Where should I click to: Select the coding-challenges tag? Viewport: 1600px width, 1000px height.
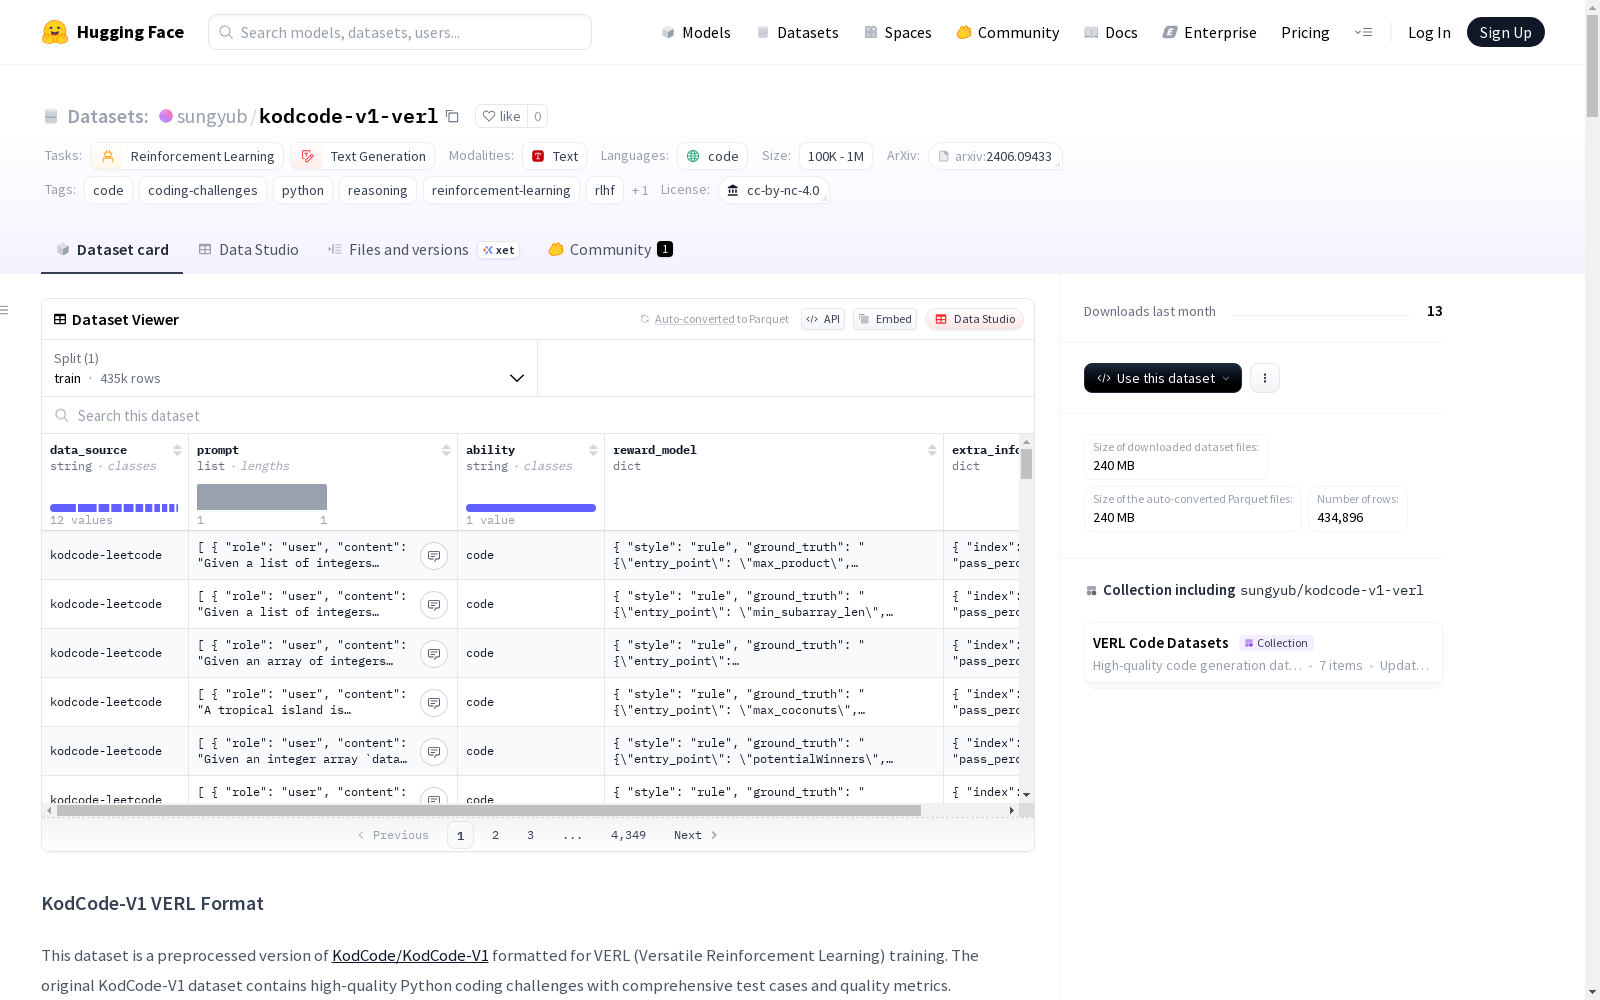click(203, 190)
